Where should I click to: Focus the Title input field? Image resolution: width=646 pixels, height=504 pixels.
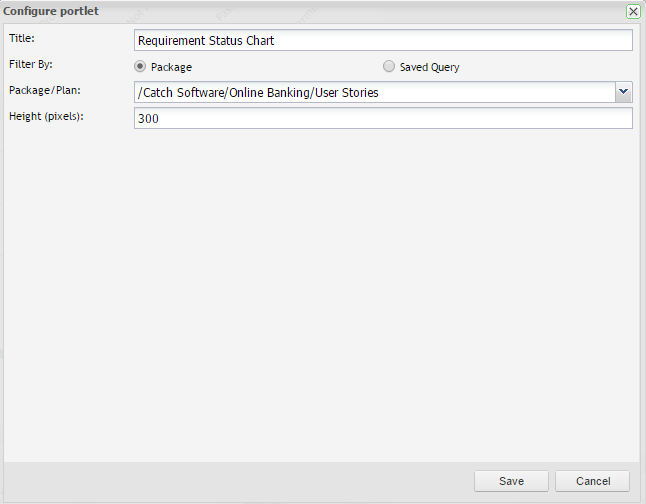(x=383, y=40)
